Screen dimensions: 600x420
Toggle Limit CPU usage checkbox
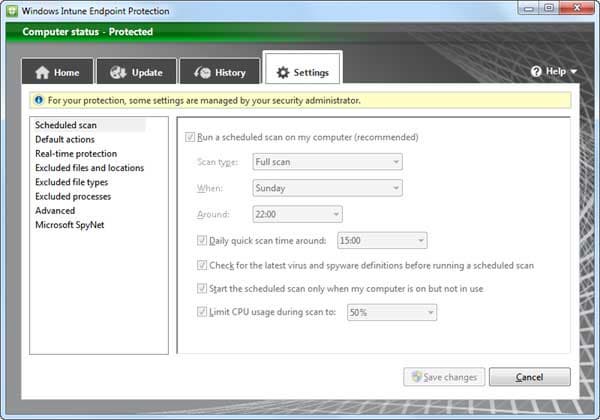click(202, 312)
